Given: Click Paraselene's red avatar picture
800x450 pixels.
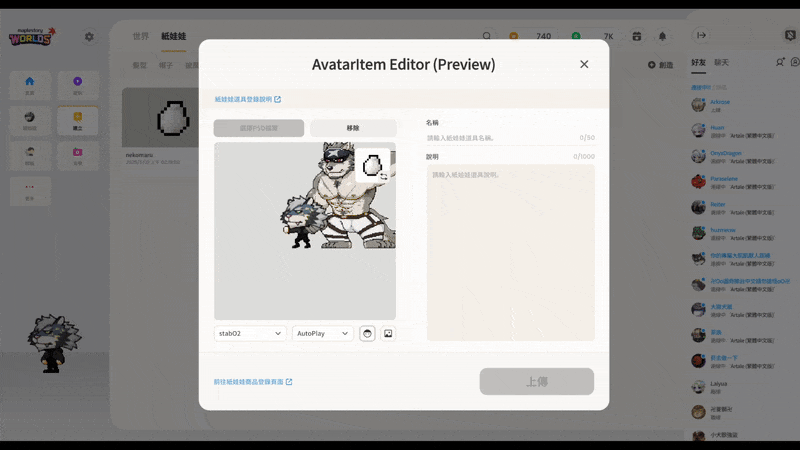Looking at the screenshot, I should coord(698,182).
